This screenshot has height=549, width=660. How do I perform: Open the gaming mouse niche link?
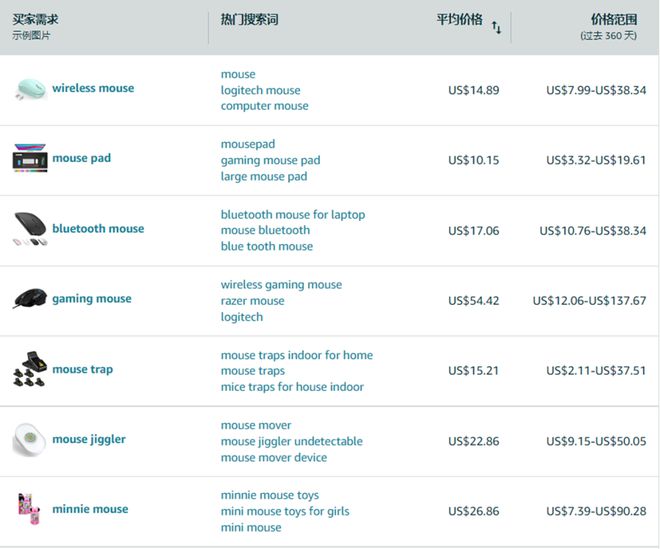91,298
